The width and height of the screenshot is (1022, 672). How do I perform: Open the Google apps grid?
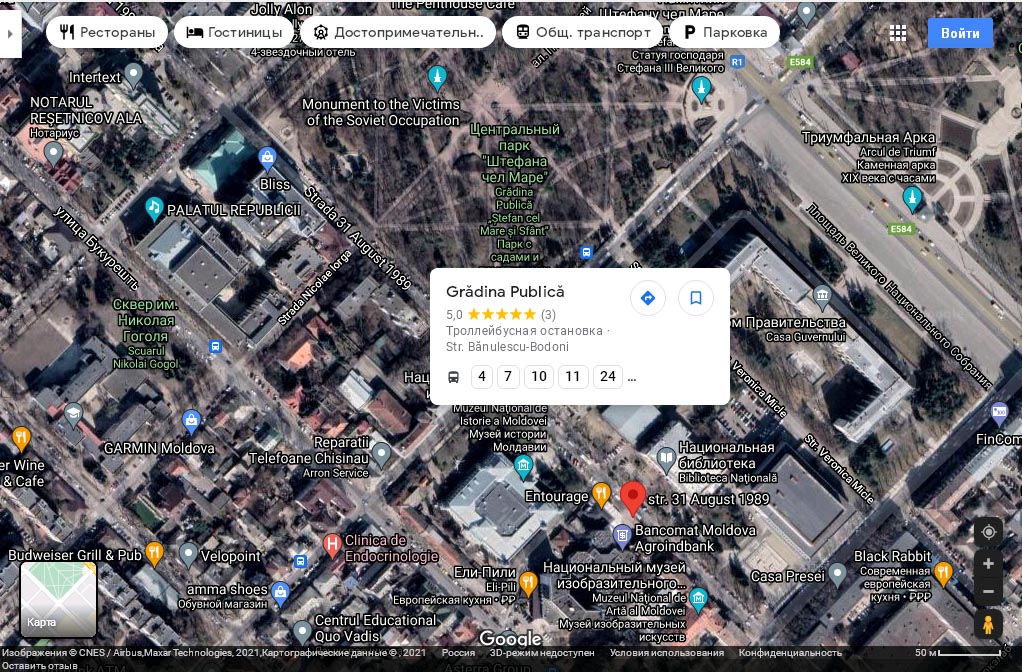click(x=898, y=33)
